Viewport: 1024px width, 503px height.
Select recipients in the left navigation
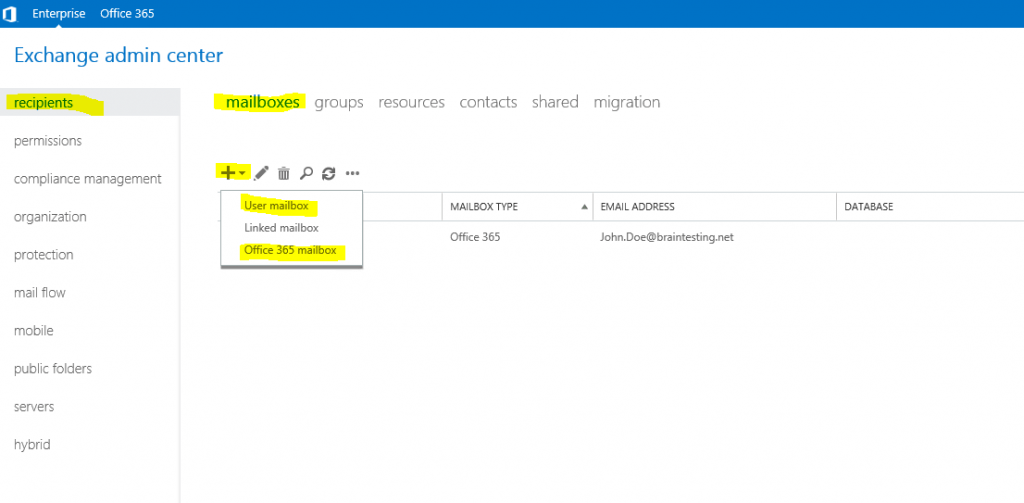pos(89,103)
